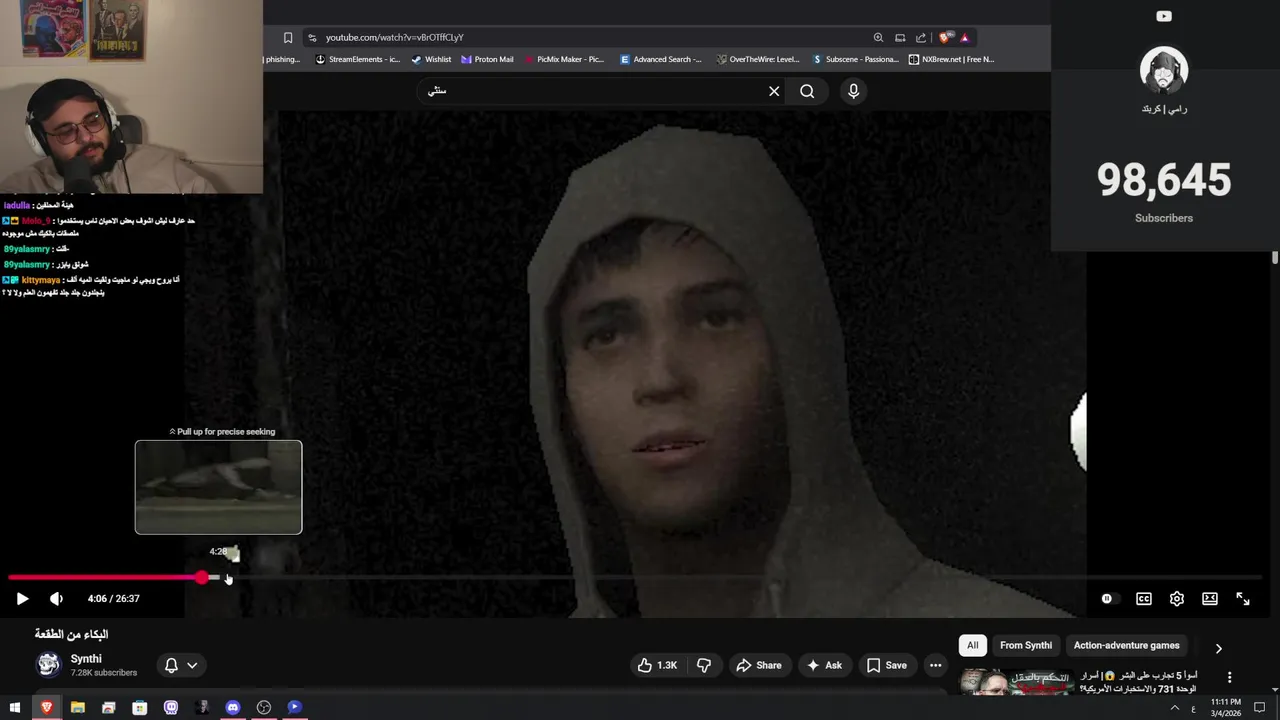Mute the video volume
Screen dimensions: 1280x720
[56, 598]
